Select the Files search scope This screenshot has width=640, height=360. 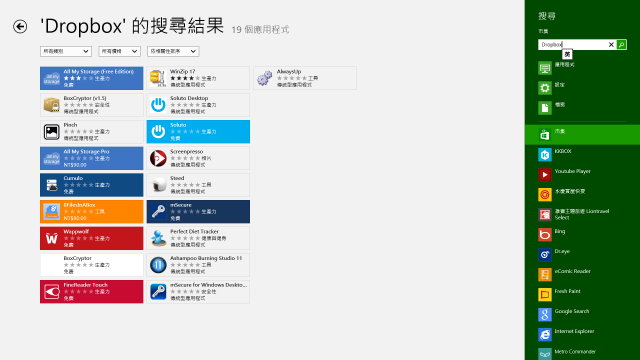pyautogui.click(x=582, y=107)
